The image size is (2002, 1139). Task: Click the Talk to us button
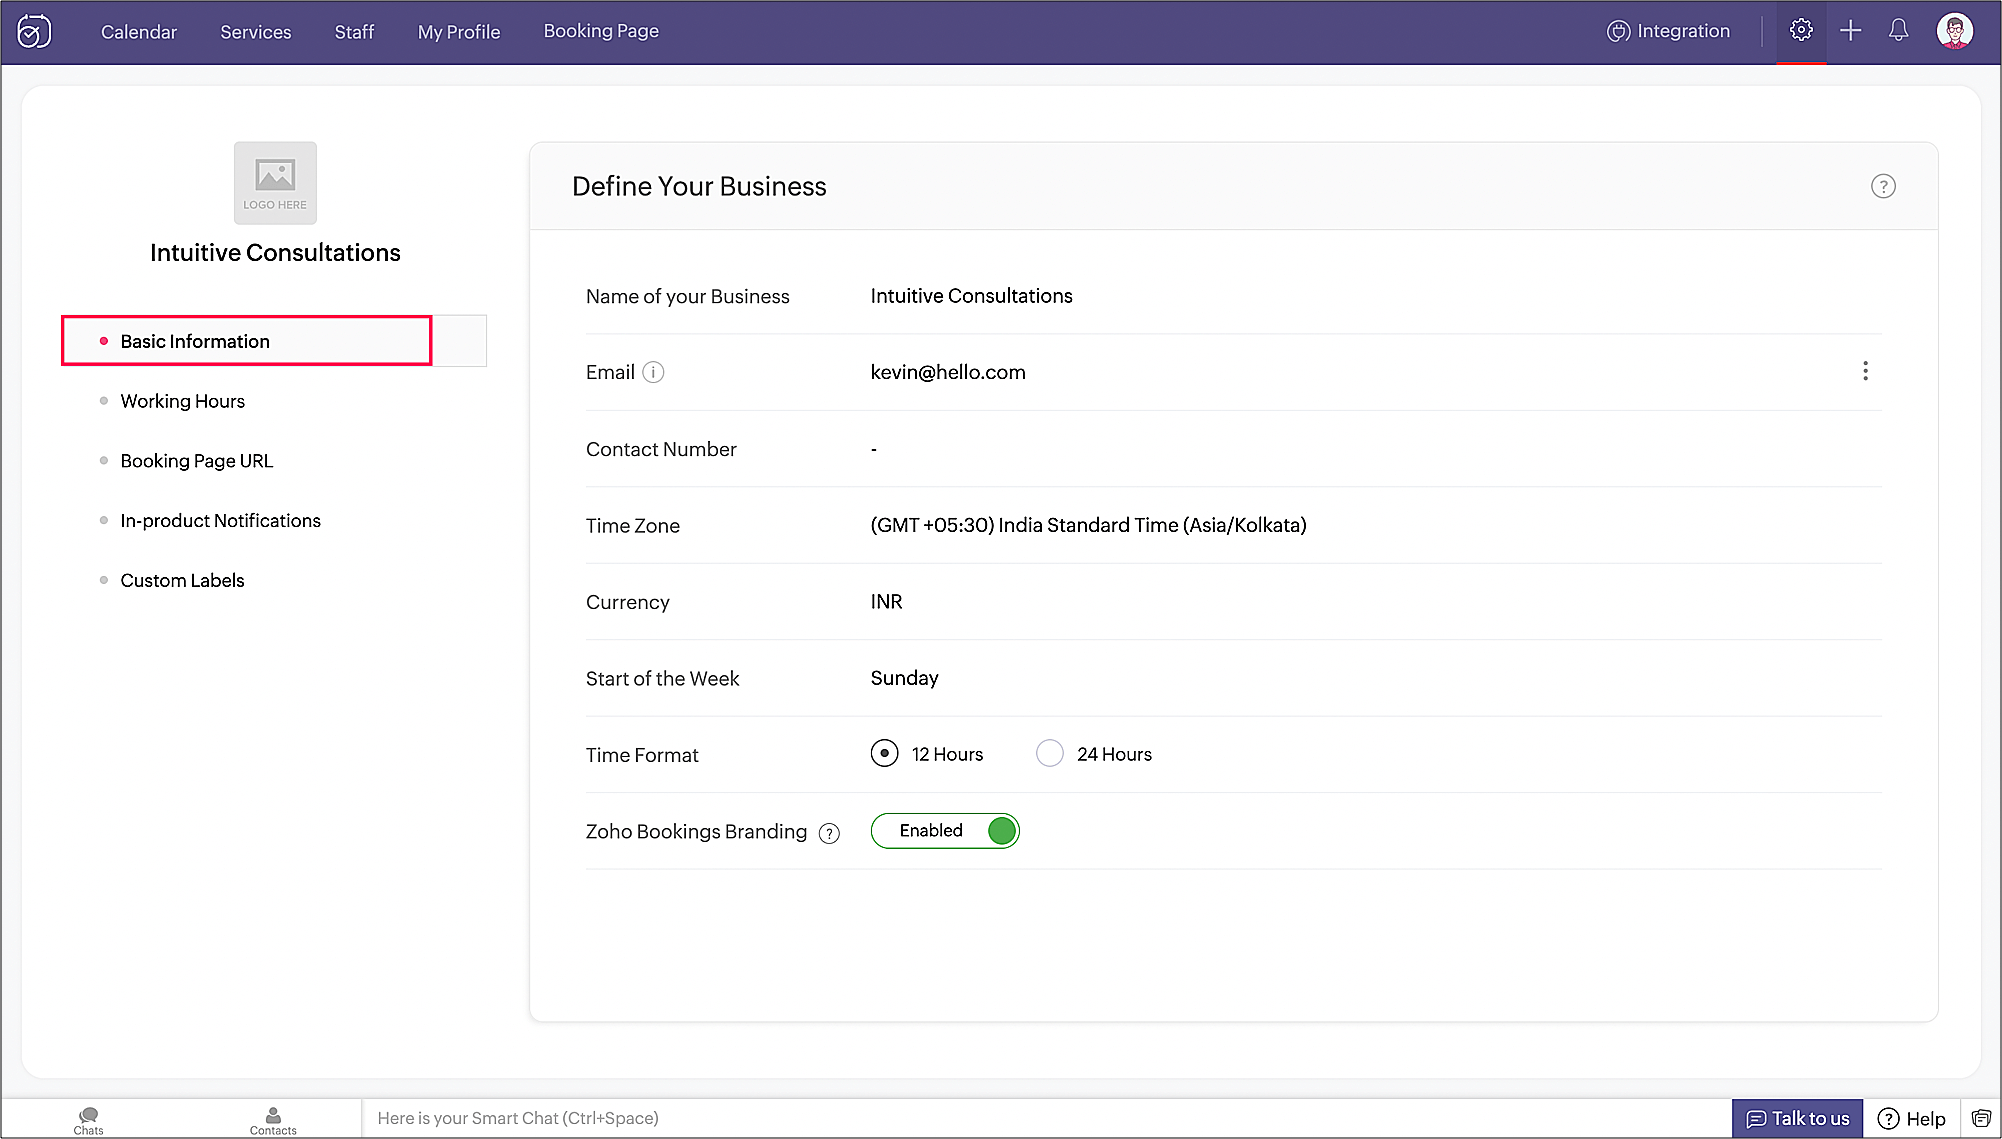pyautogui.click(x=1797, y=1119)
